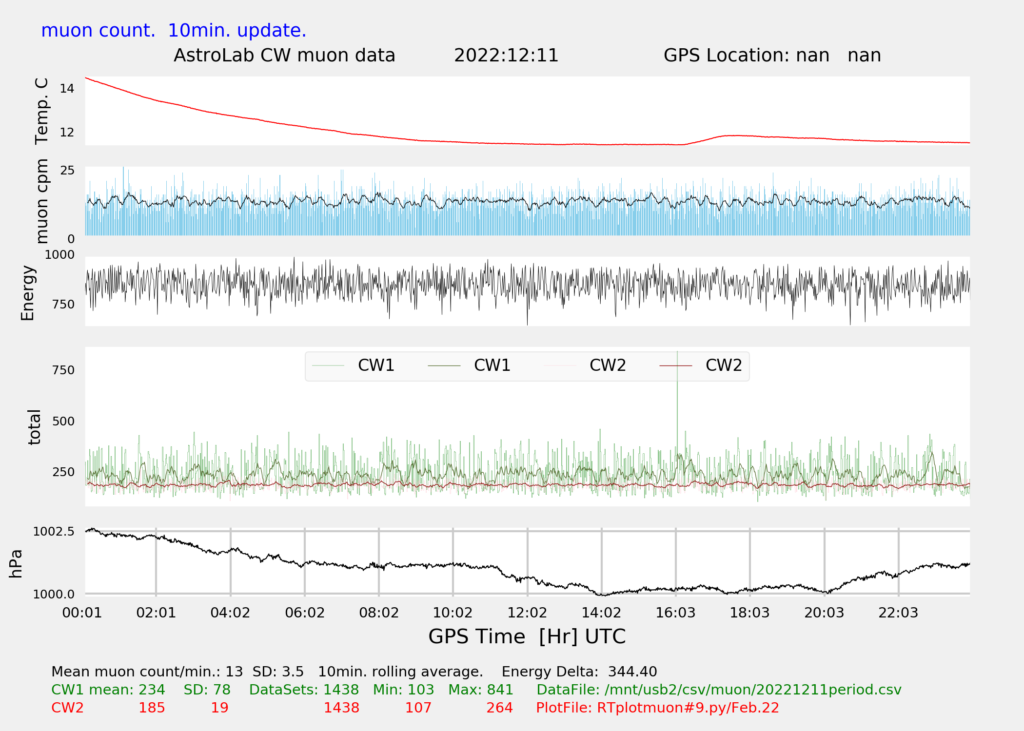
Task: Select the 'AstroLab CW muon data' title
Action: point(284,56)
